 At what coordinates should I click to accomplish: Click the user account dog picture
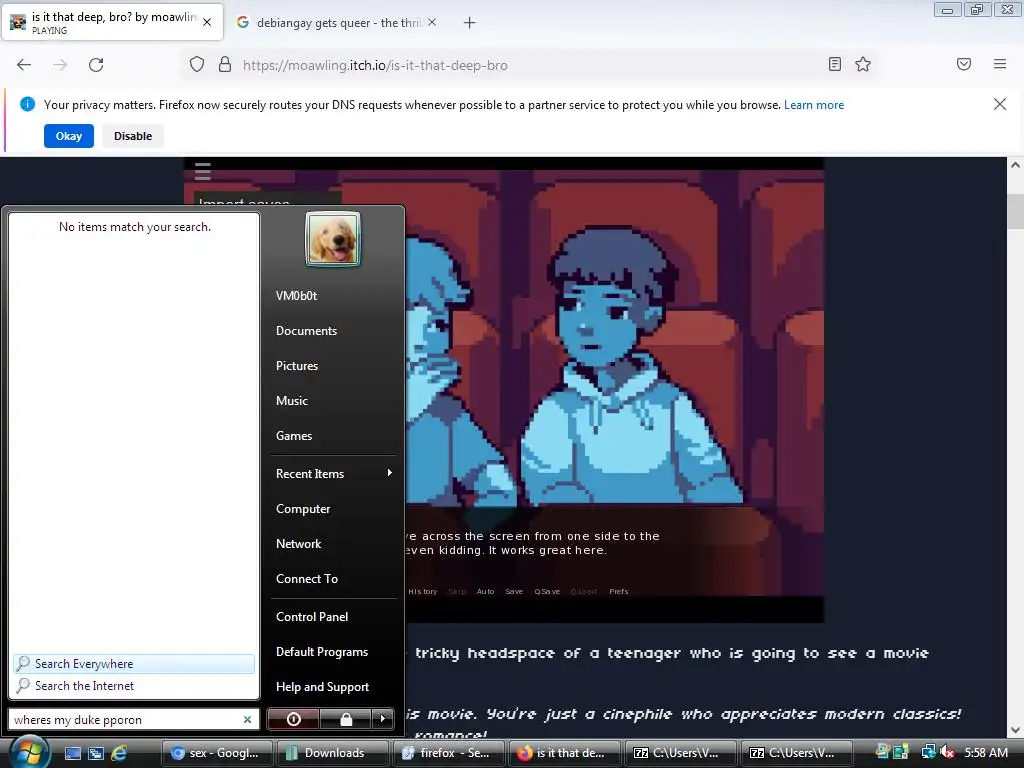coord(332,239)
